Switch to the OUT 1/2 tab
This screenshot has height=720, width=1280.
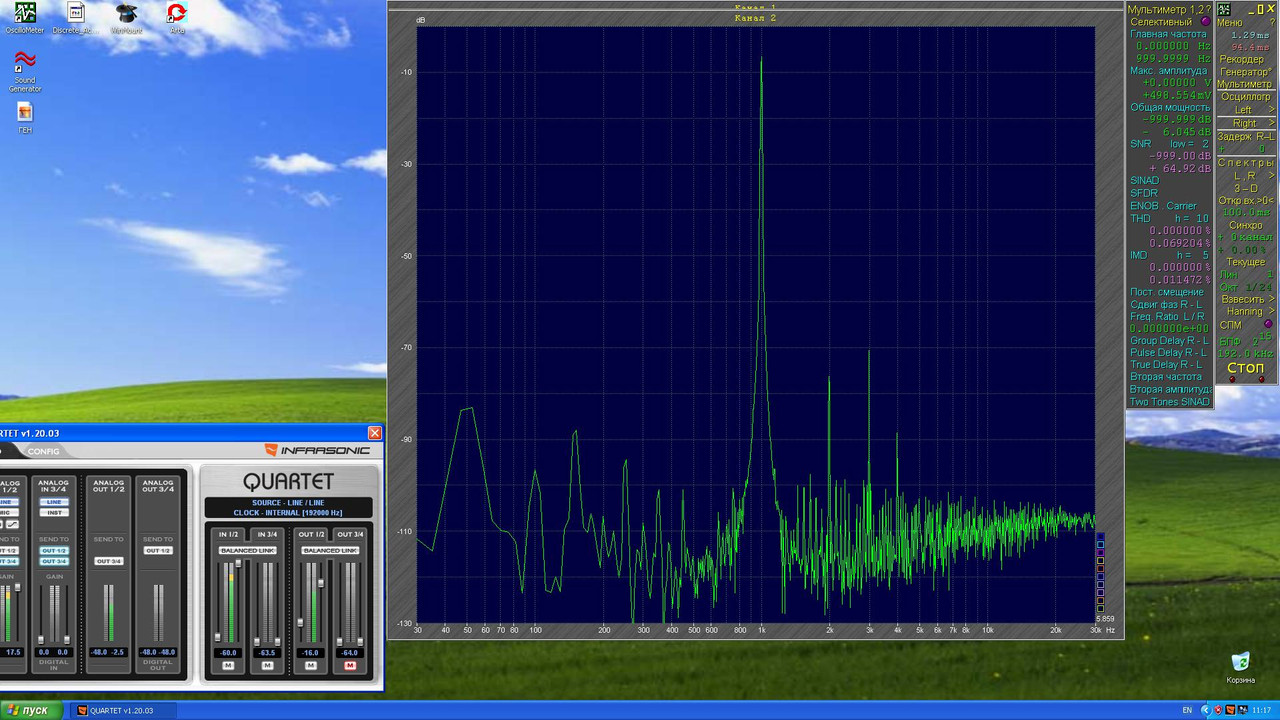311,534
